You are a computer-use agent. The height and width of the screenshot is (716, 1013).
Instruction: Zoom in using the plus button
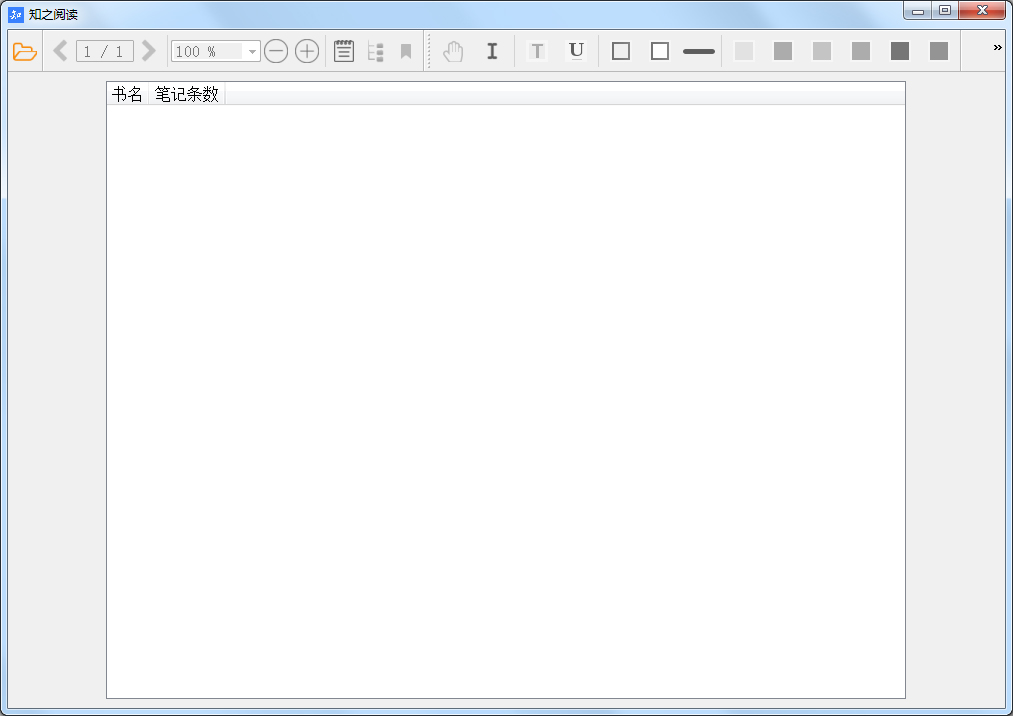coord(307,51)
